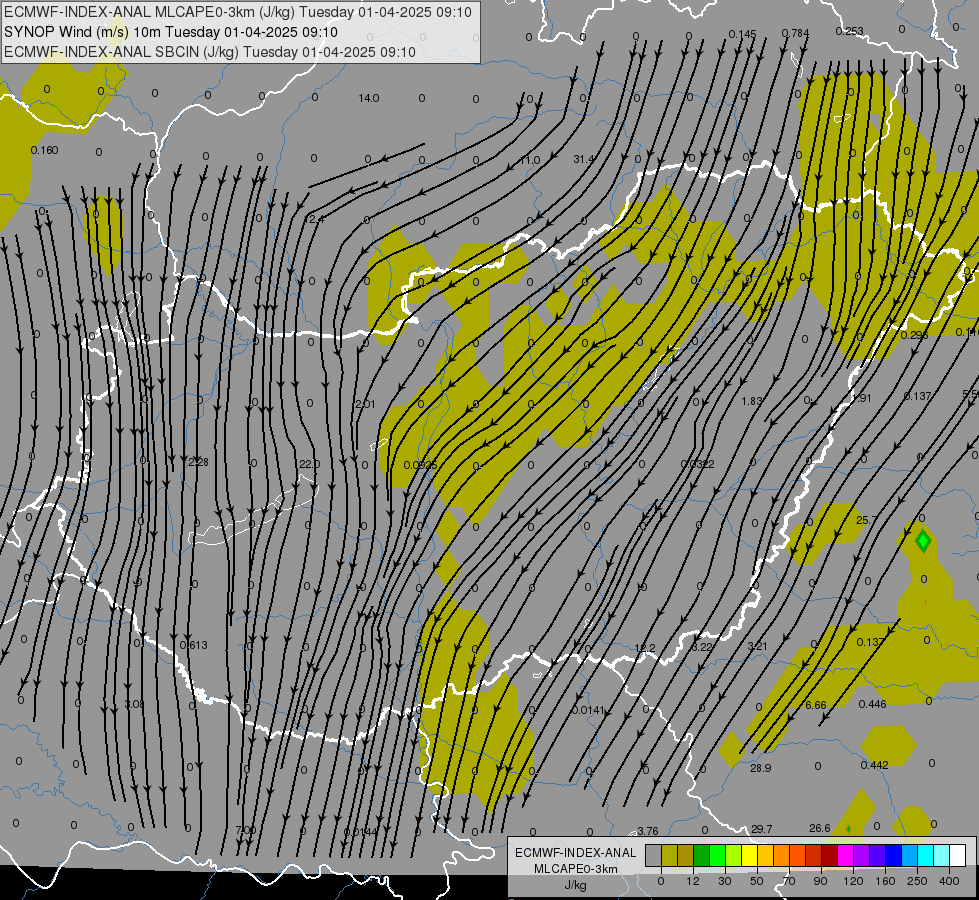Click the 0.160 value at left edge
This screenshot has width=979, height=900.
(x=44, y=150)
